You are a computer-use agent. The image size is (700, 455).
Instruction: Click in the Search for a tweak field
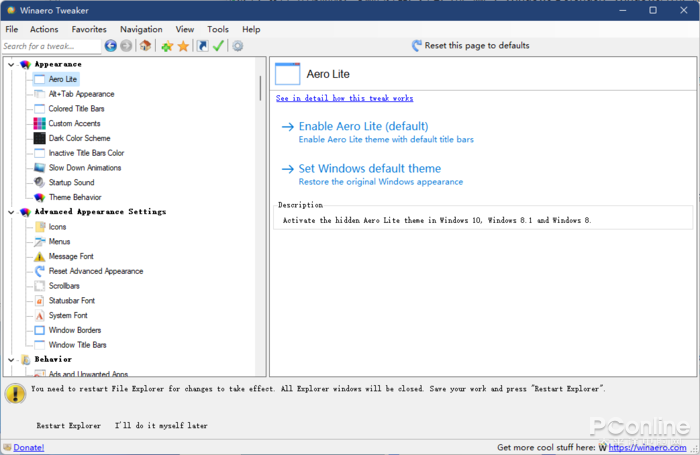coord(50,46)
